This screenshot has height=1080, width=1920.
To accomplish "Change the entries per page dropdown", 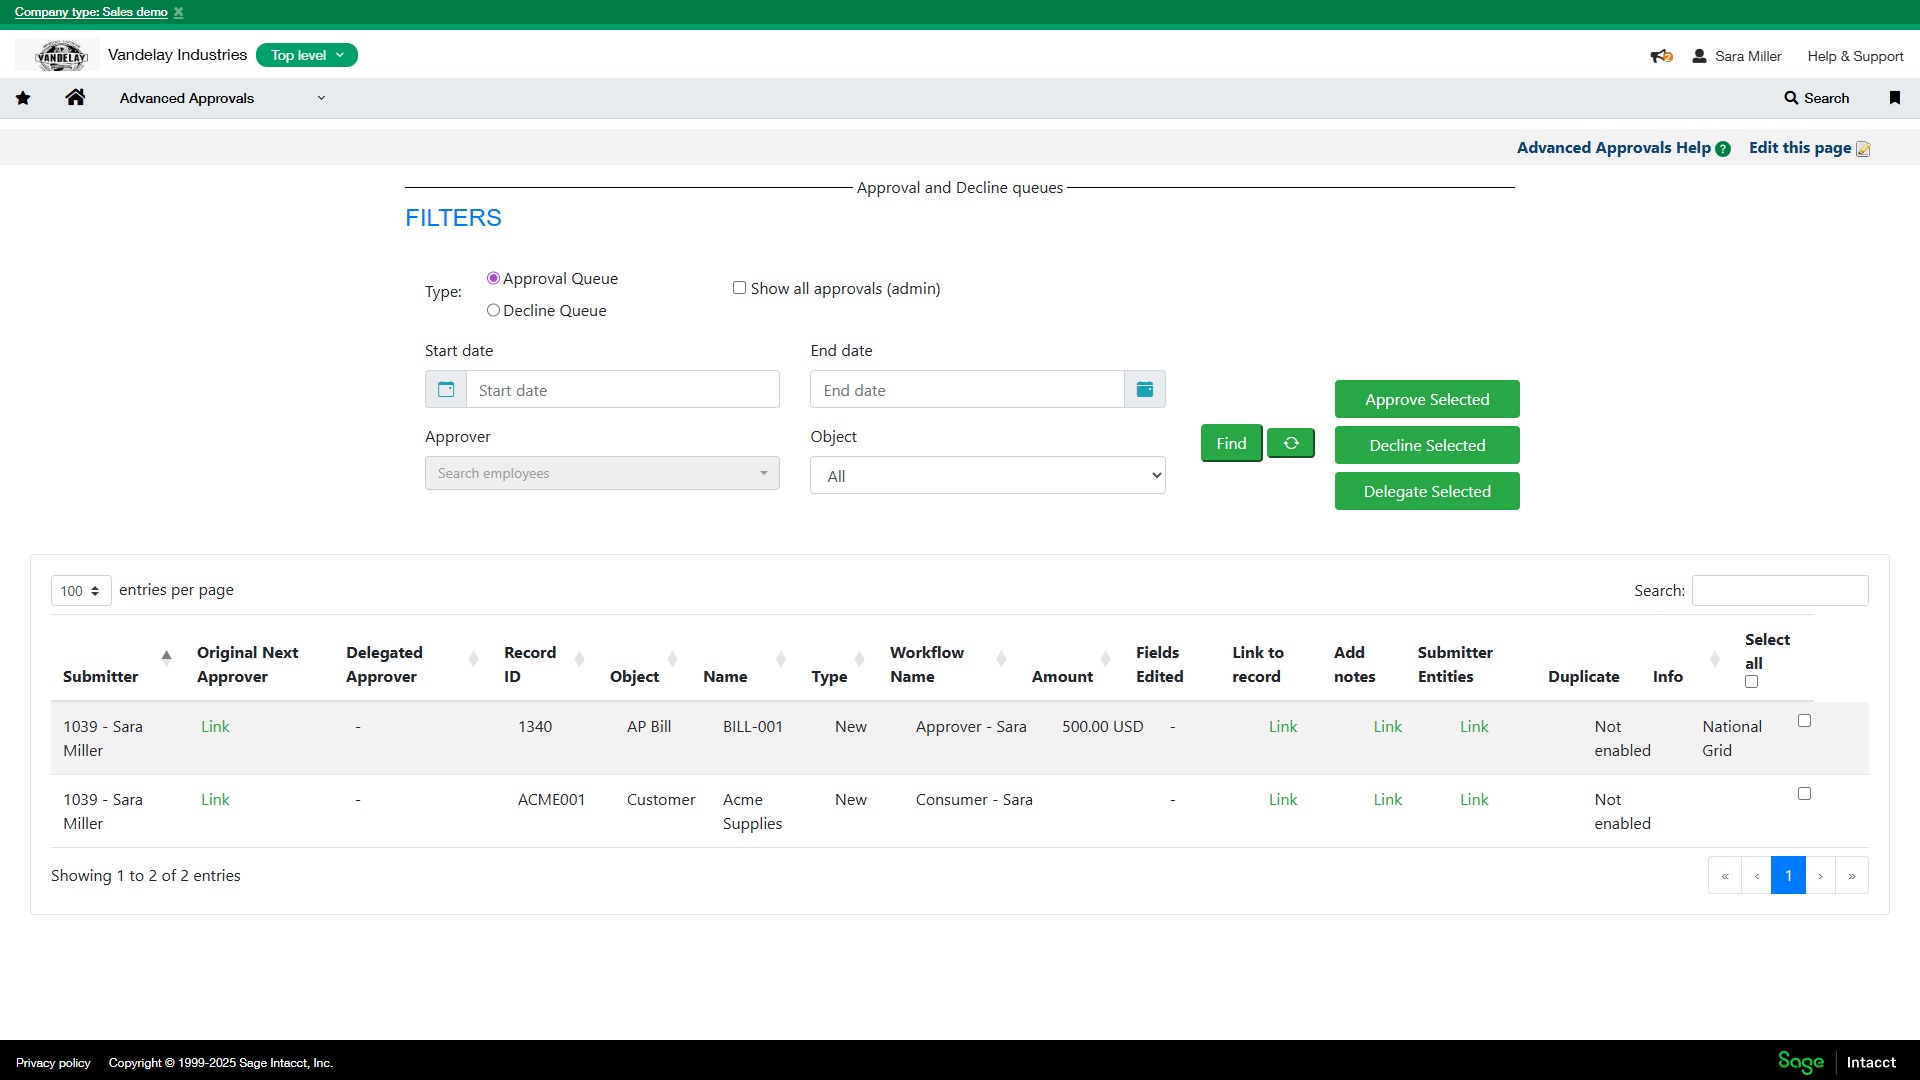I will (81, 591).
